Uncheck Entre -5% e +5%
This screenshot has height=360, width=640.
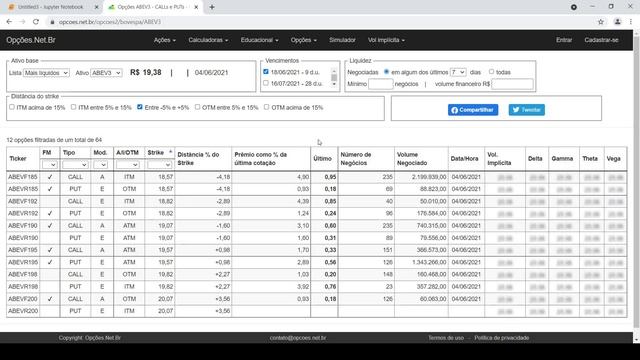click(x=140, y=107)
